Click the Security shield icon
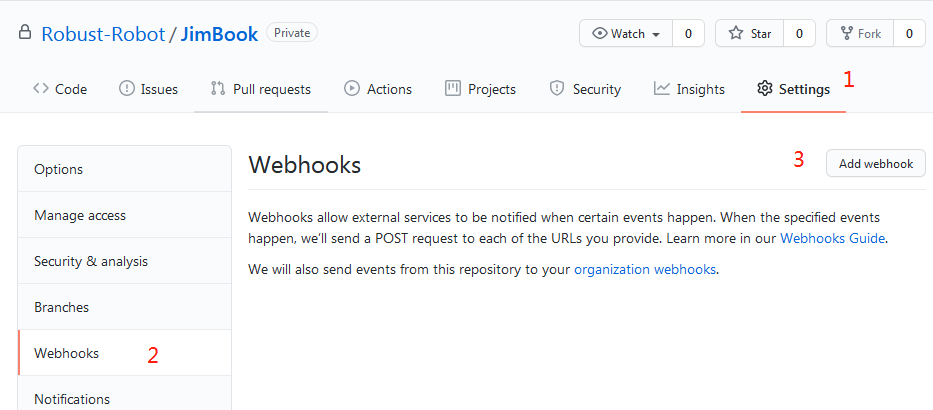The image size is (933, 410). click(x=557, y=89)
